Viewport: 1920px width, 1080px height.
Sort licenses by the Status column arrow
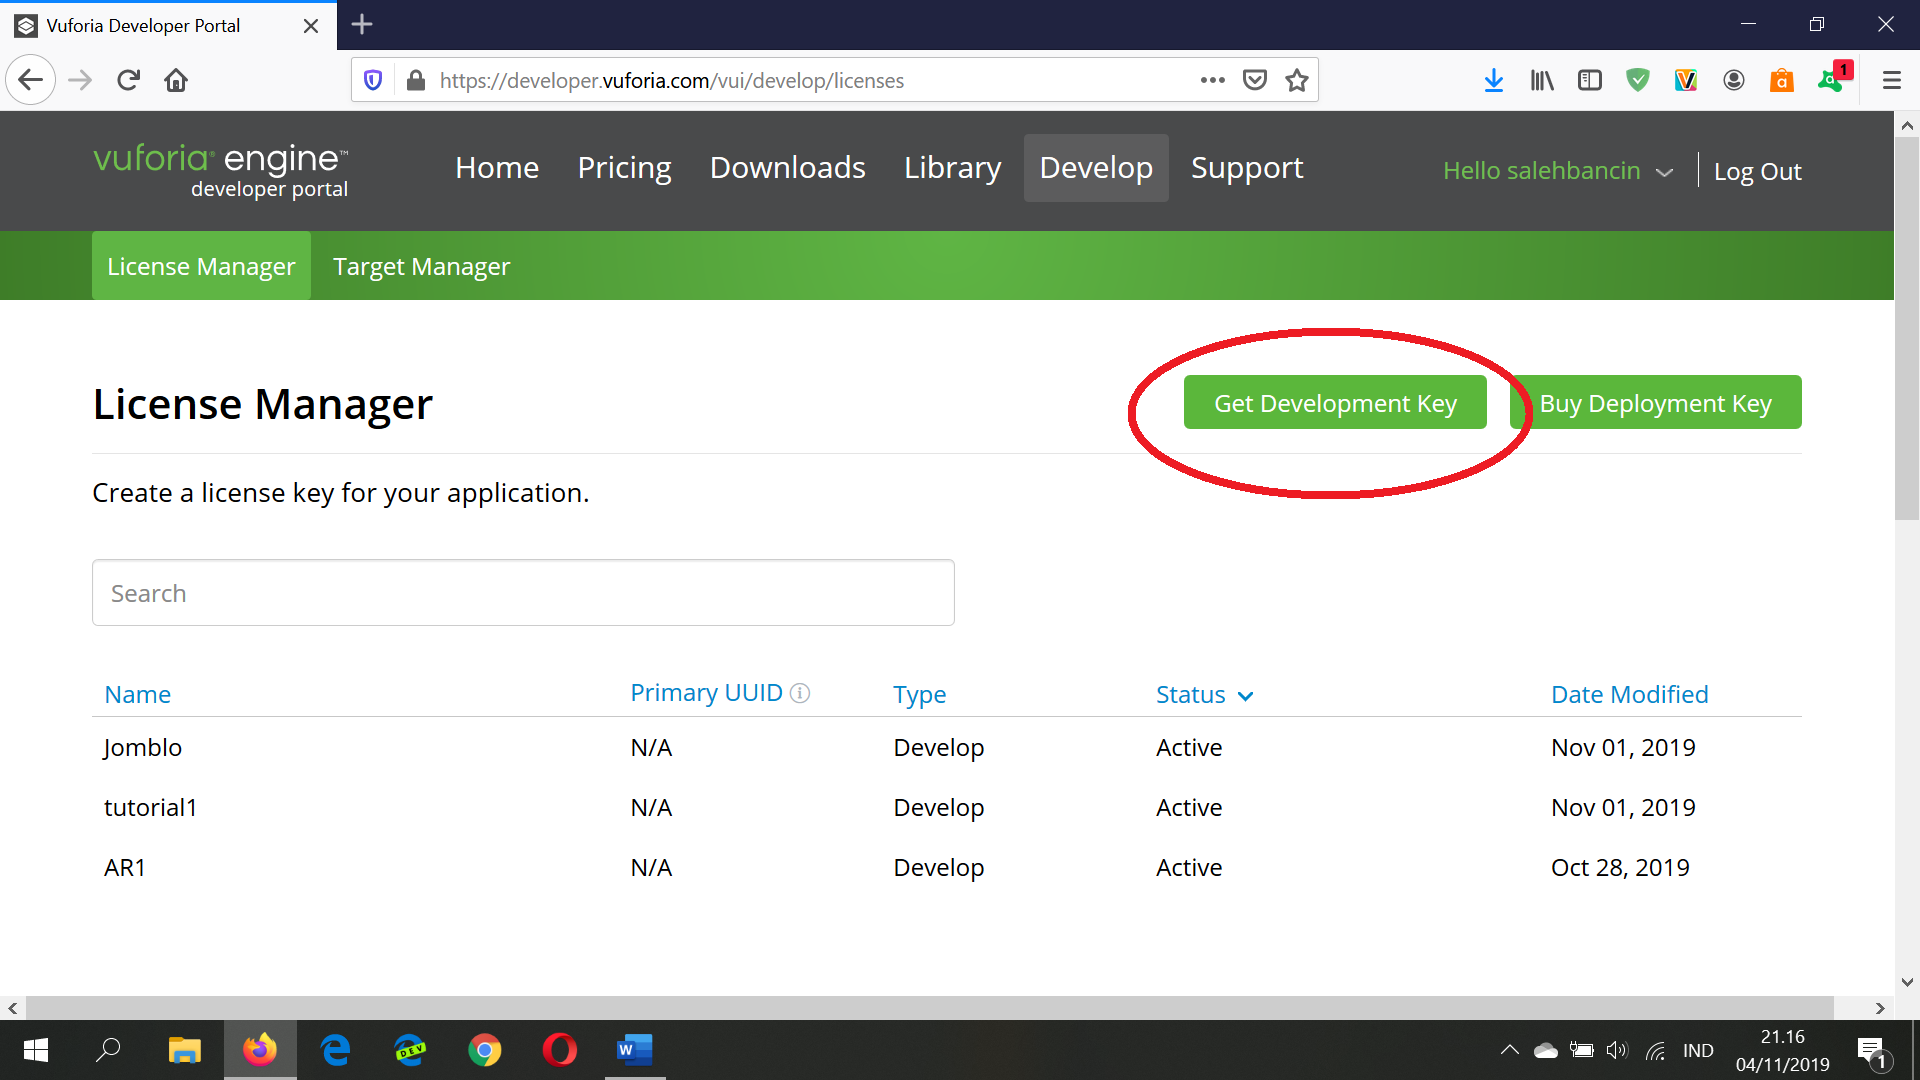point(1245,696)
